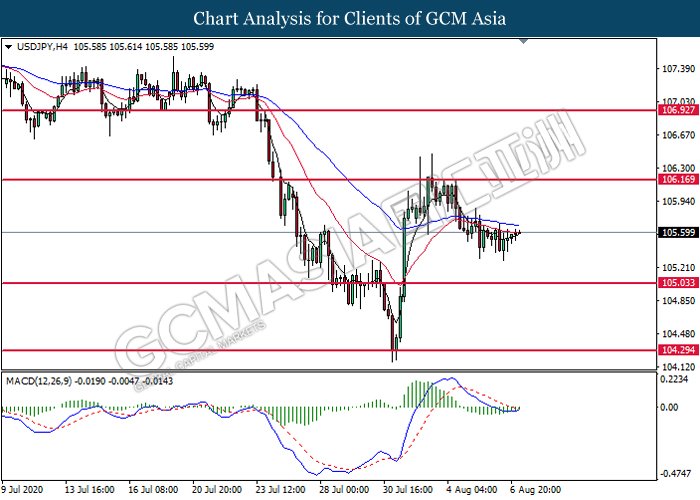Image resolution: width=700 pixels, height=500 pixels.
Task: Click the 6 Aug 20:00 time label
Action: (536, 490)
